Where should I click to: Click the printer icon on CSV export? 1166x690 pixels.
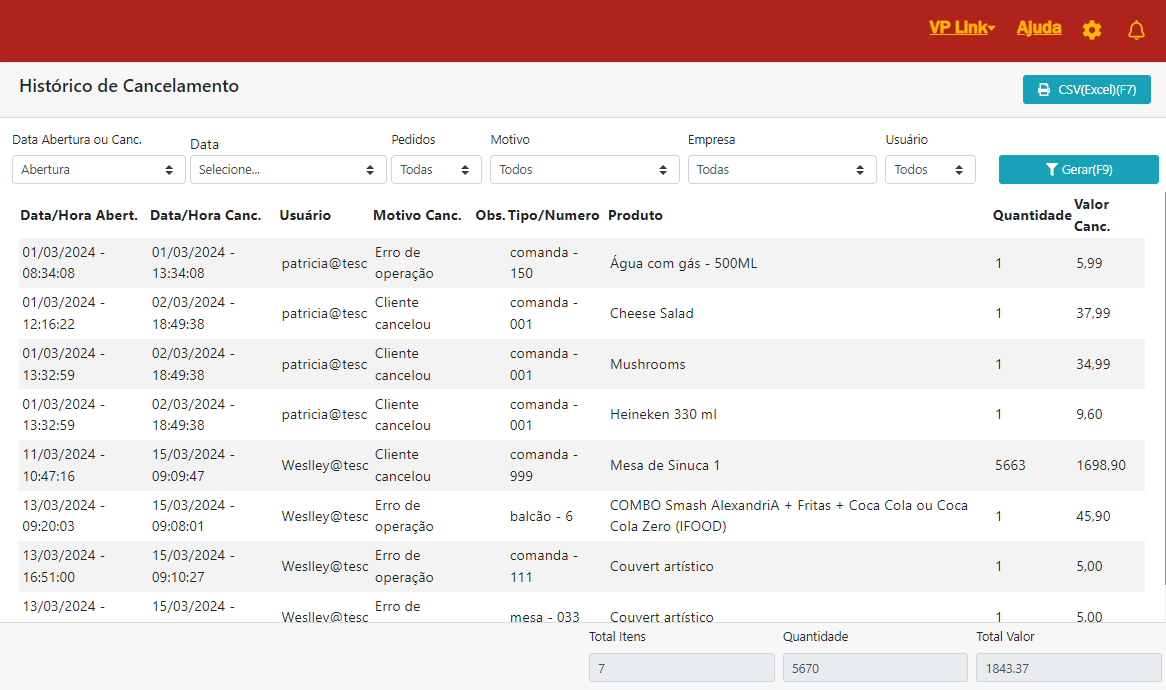[x=1044, y=89]
